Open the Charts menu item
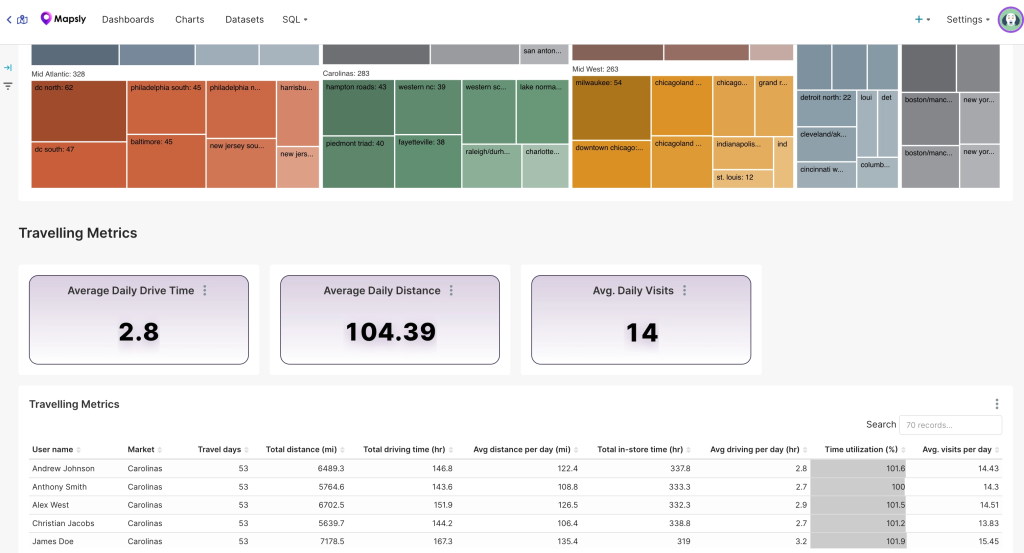Viewport: 1024px width, 553px height. (189, 19)
